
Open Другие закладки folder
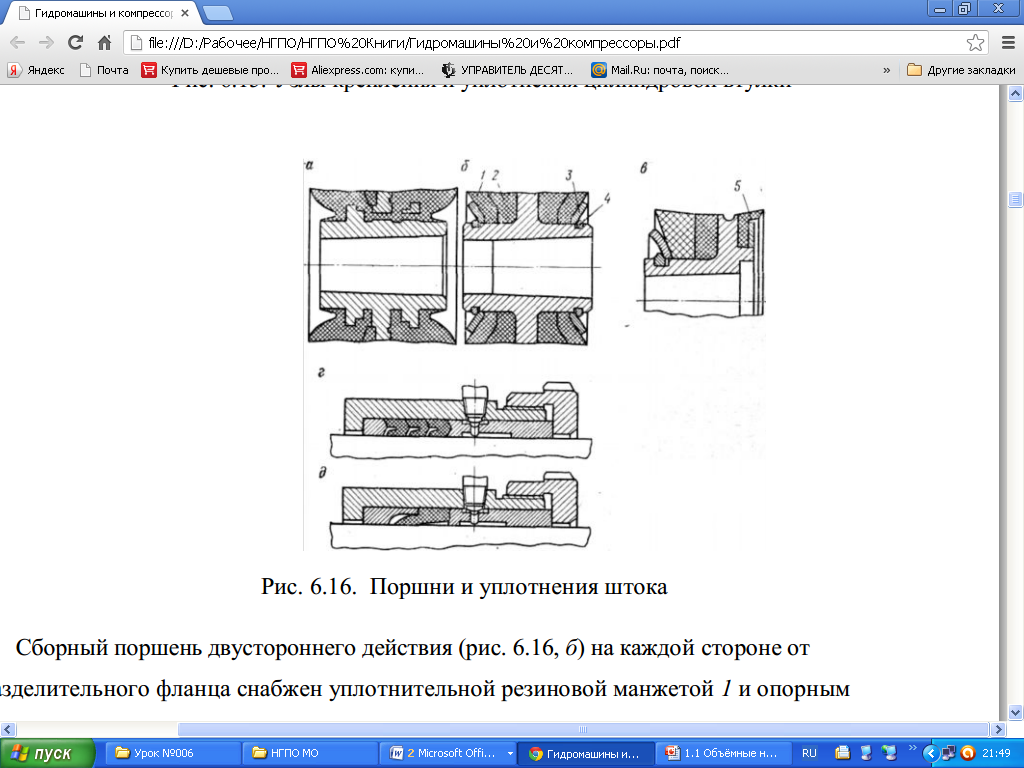pyautogui.click(x=961, y=70)
